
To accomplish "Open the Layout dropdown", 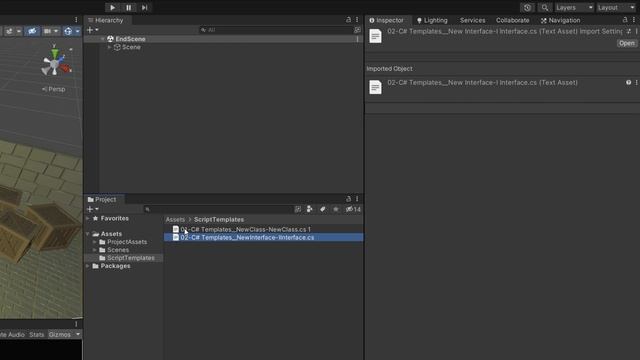I will [616, 8].
